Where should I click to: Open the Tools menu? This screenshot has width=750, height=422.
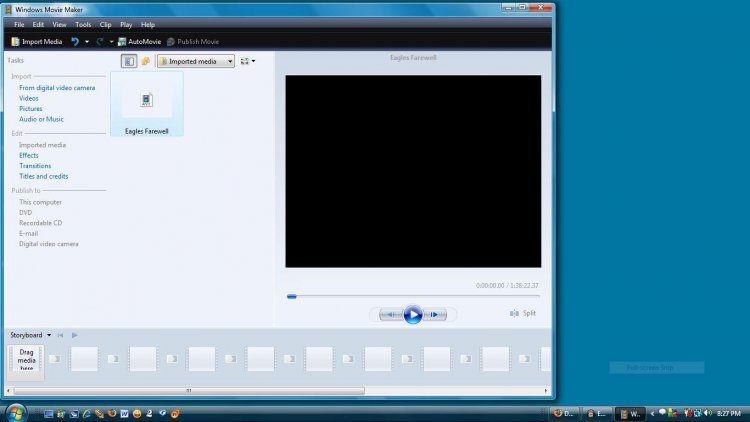coord(83,24)
